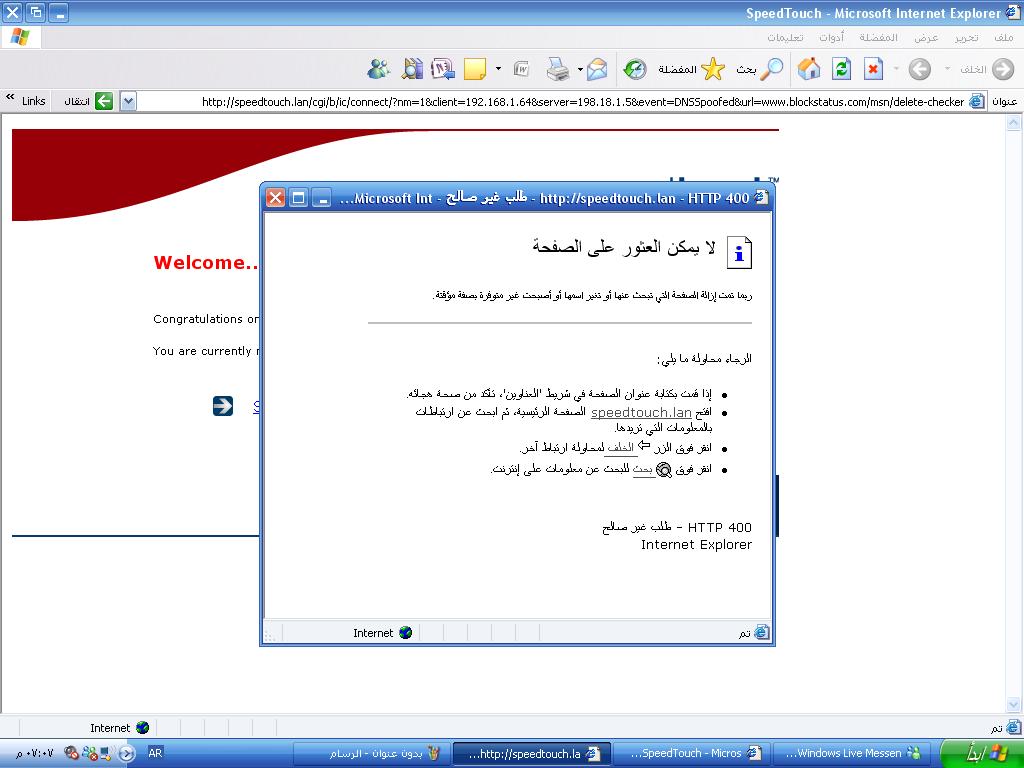Switch to http://speedtouch.la taskbar button
The image size is (1024, 768).
[532, 754]
